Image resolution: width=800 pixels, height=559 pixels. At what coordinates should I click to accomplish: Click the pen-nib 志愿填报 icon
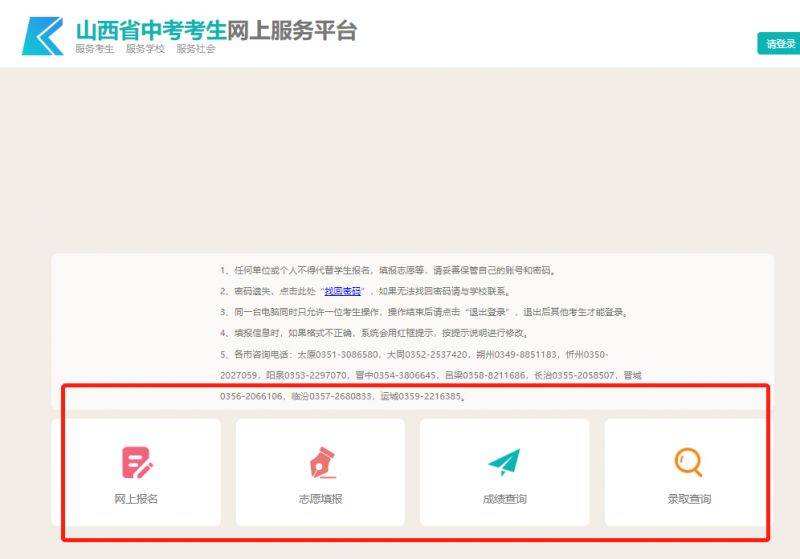(x=321, y=463)
